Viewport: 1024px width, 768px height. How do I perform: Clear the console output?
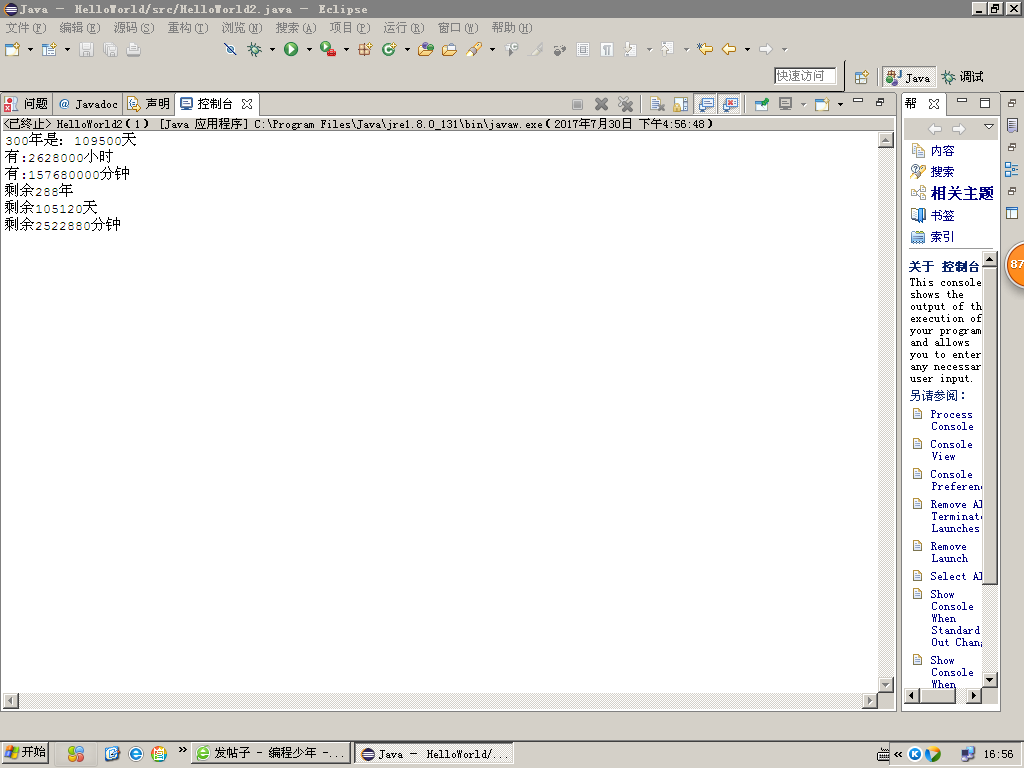pos(656,104)
